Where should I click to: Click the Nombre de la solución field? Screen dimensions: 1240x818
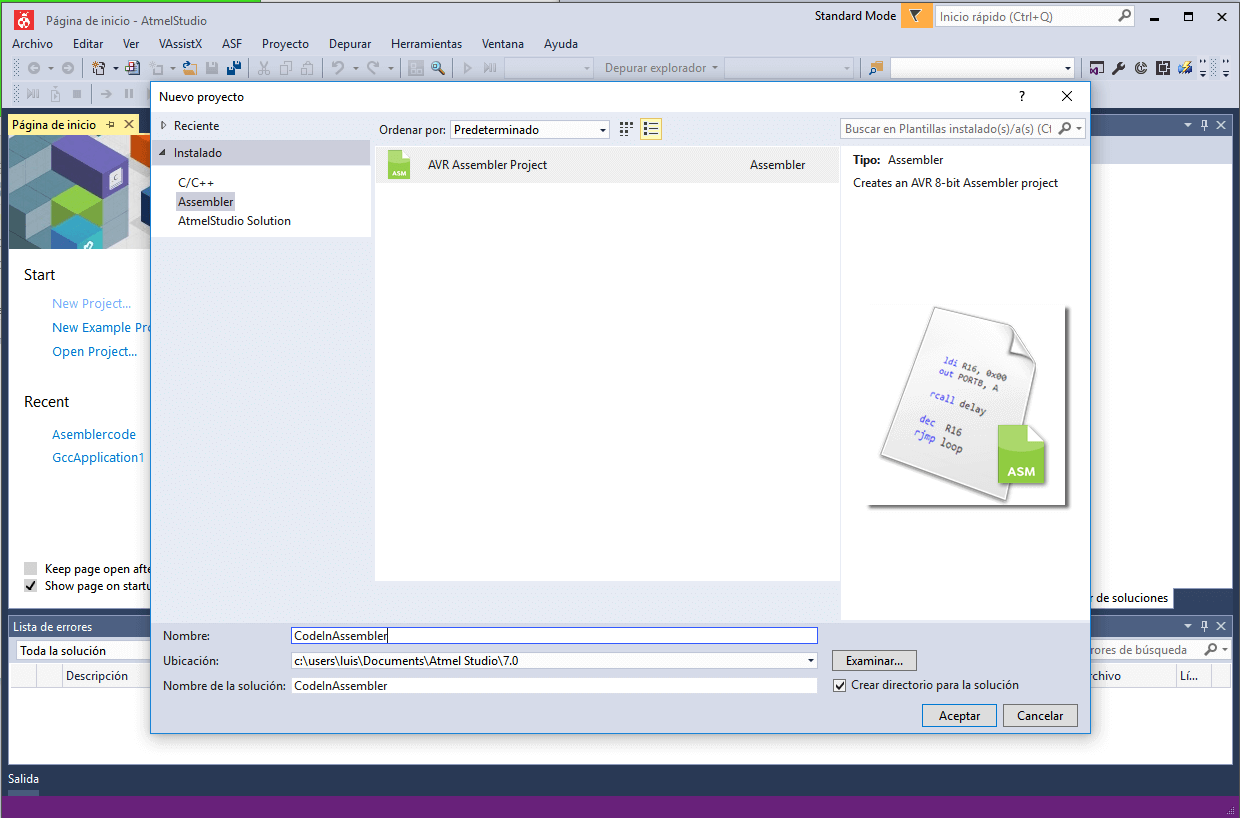pyautogui.click(x=554, y=686)
